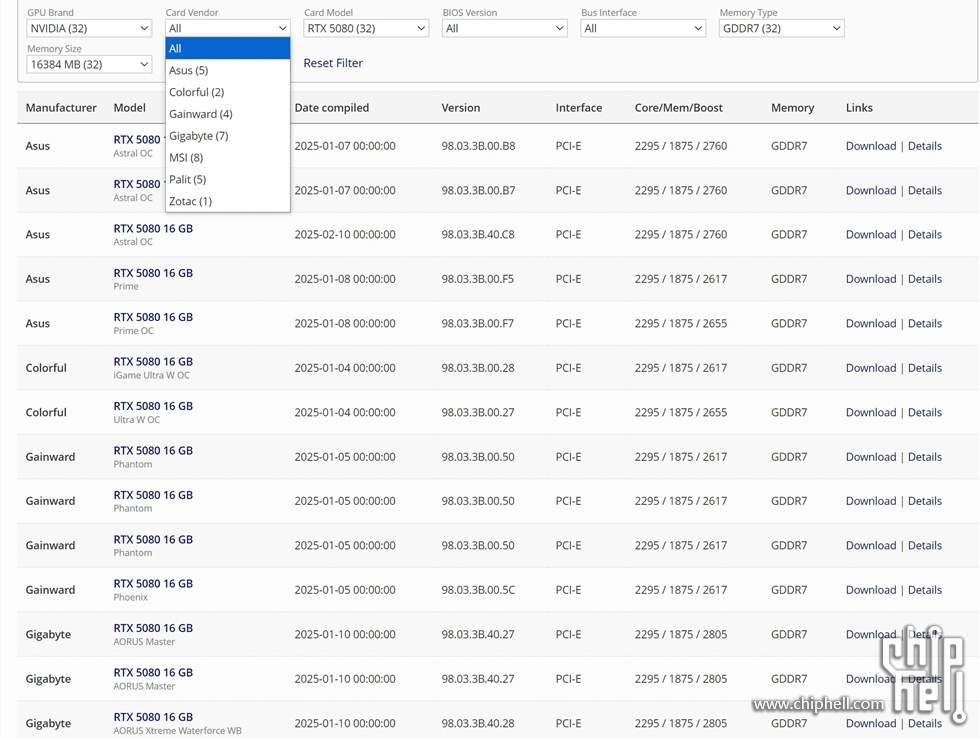Open the Bus Interface dropdown
This screenshot has width=980, height=739.
point(643,28)
